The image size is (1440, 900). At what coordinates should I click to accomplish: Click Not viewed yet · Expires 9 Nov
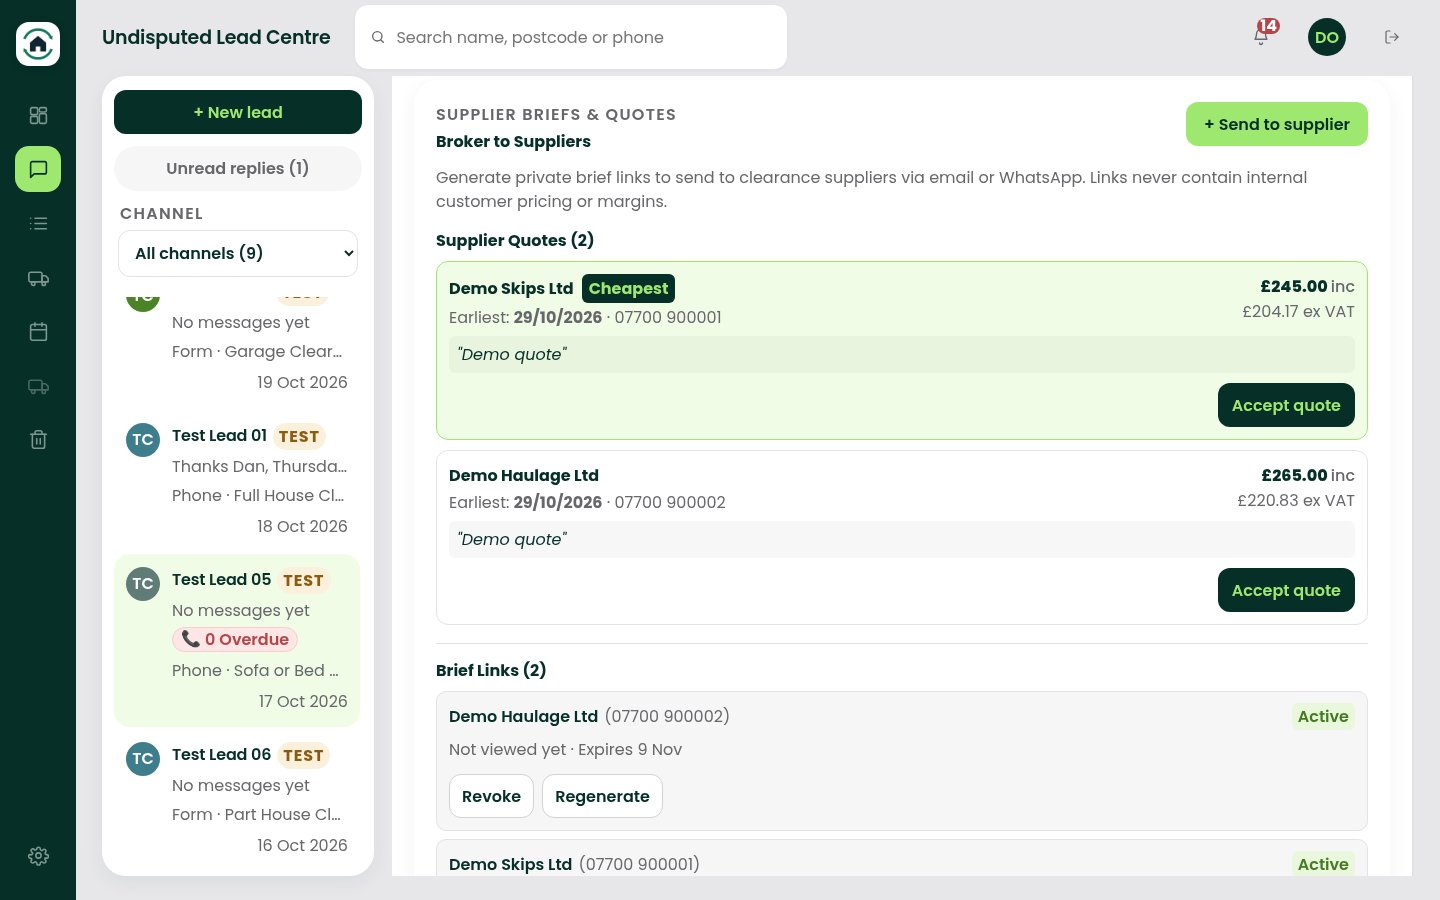(565, 749)
